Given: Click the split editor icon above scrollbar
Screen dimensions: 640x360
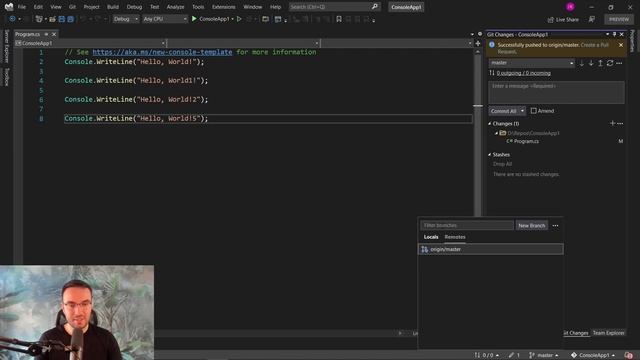Looking at the screenshot, I should coord(478,43).
